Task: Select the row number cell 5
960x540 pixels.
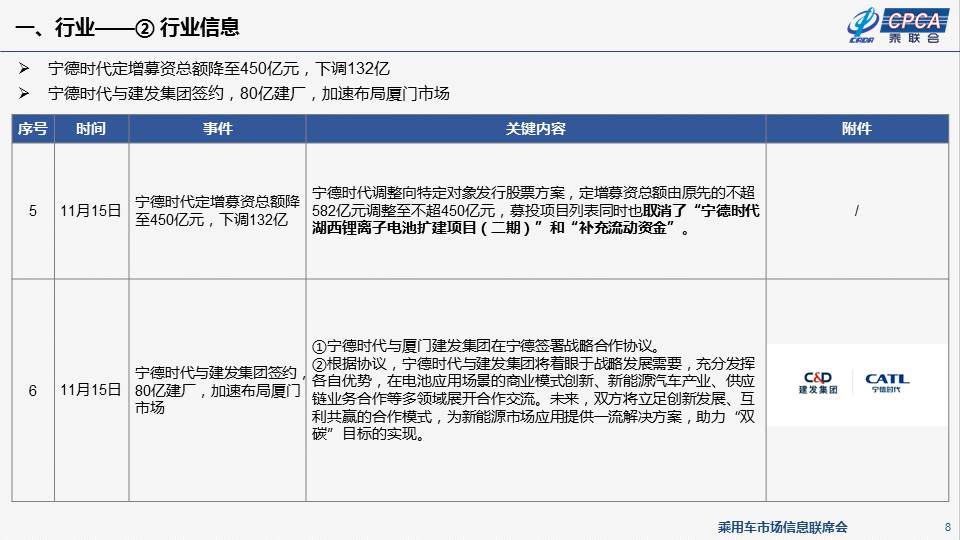Action: coord(33,211)
